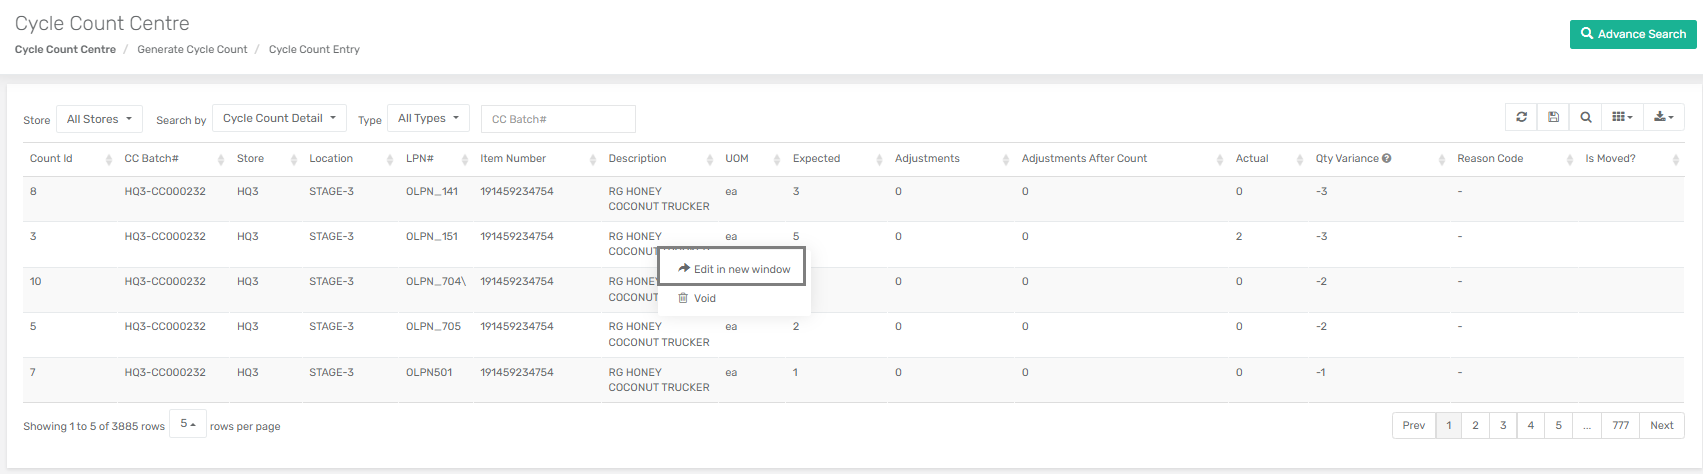
Task: Click the magnifier search icon in table toolbar
Action: point(1585,117)
